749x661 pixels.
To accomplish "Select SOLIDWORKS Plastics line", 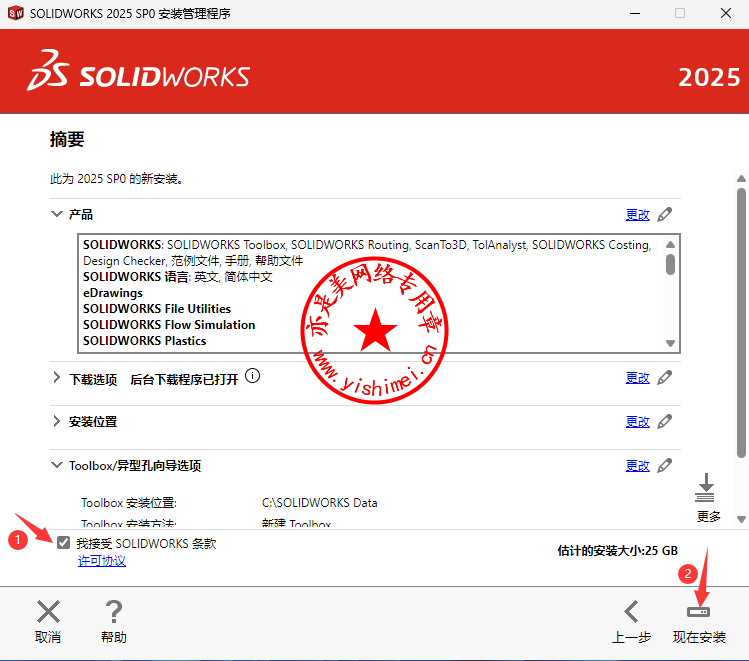I will 145,341.
